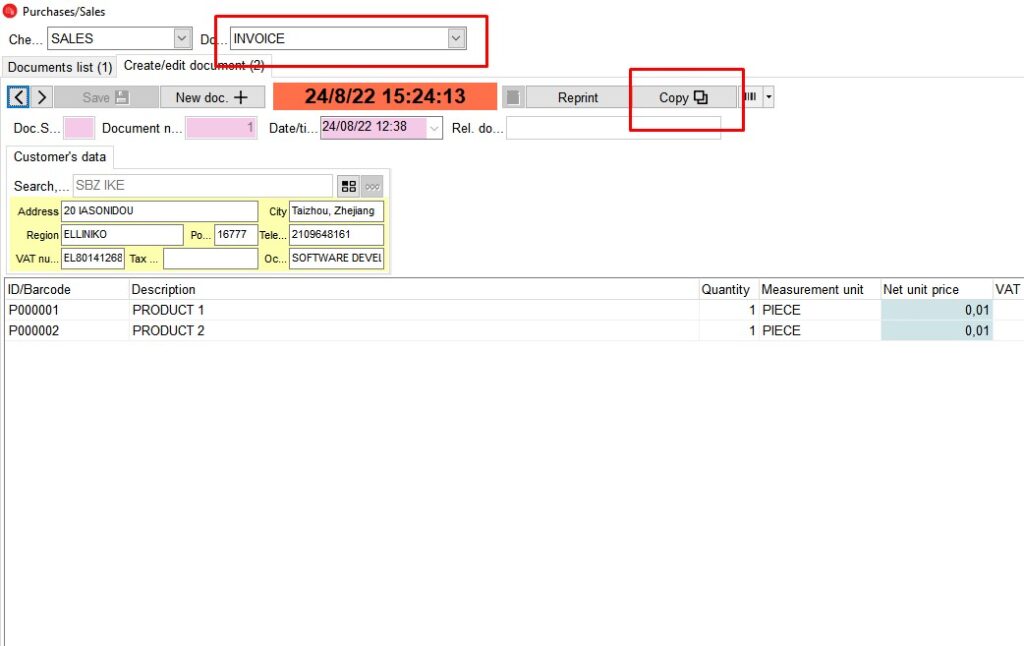1024x646 pixels.
Task: Click the barcode icon in toolbar
Action: [749, 97]
